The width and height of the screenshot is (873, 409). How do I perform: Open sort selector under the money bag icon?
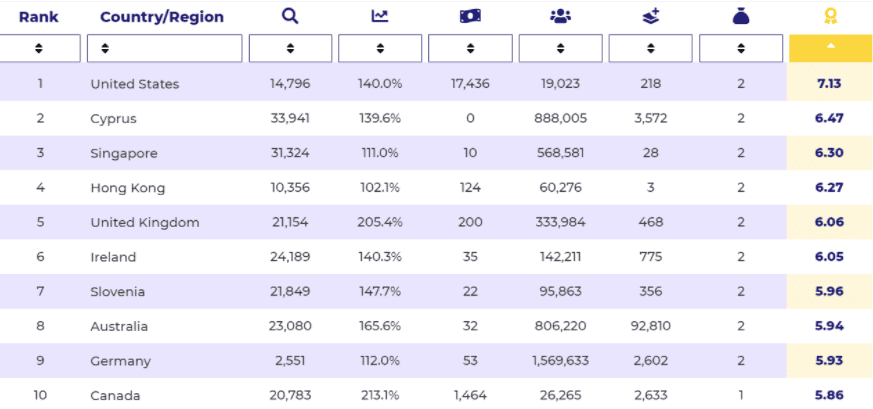point(740,48)
